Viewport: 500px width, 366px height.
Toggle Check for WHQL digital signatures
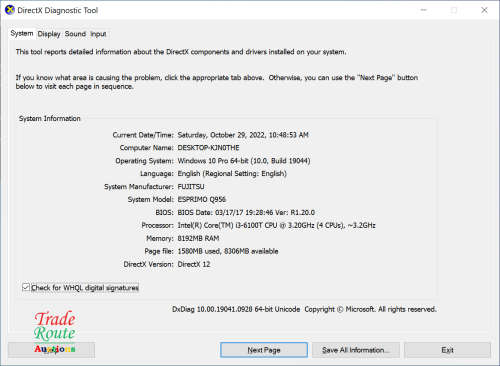click(x=26, y=287)
